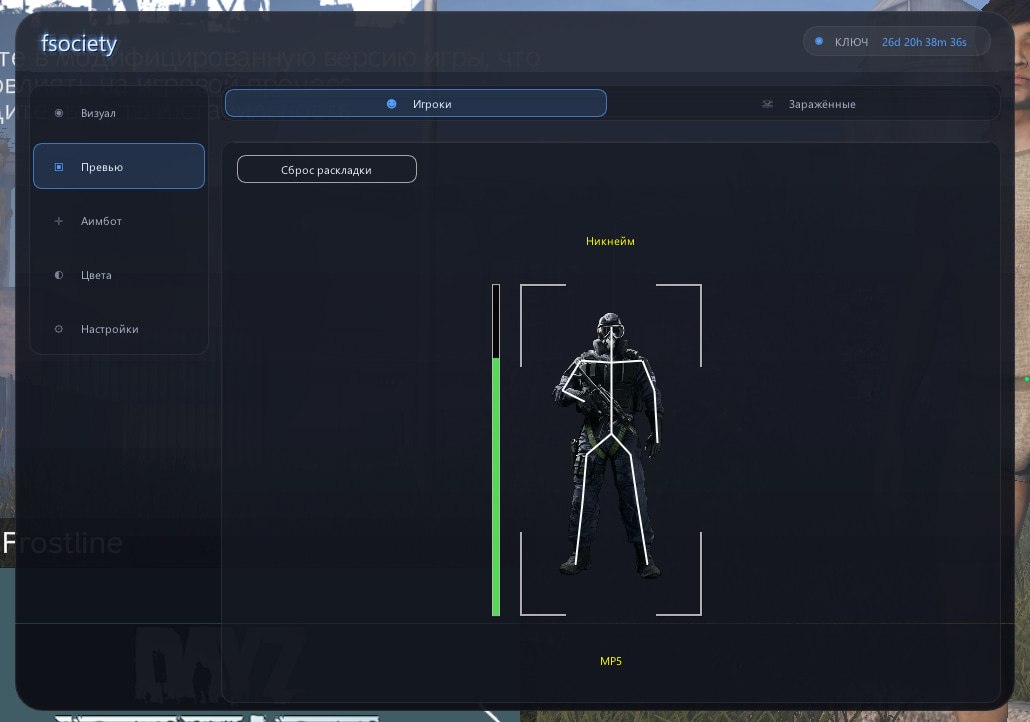The width and height of the screenshot is (1030, 722).
Task: Select the Превью sidebar item
Action: pyautogui.click(x=119, y=166)
